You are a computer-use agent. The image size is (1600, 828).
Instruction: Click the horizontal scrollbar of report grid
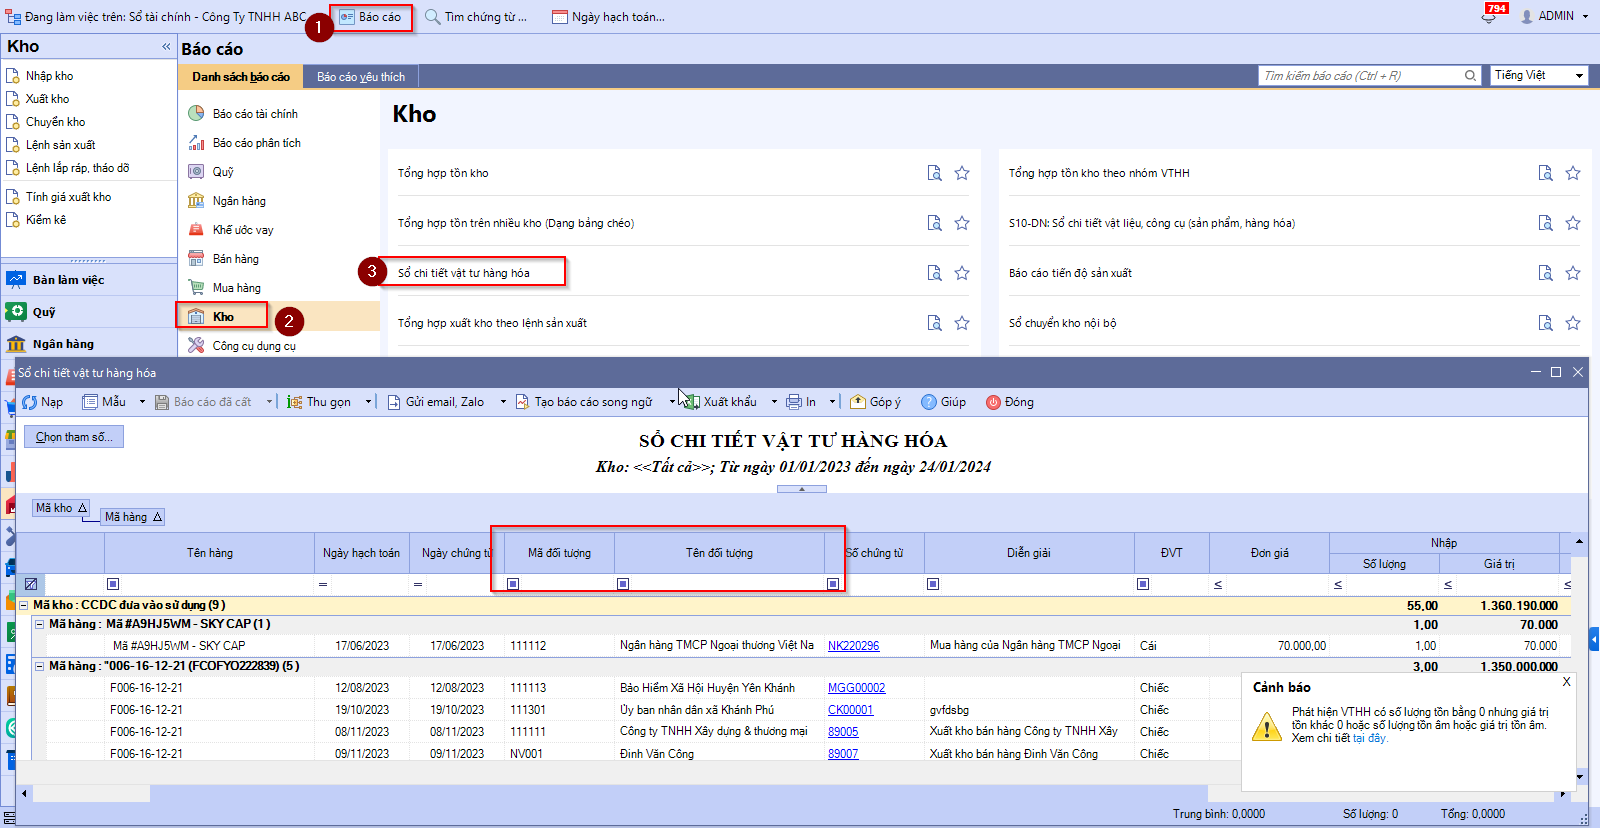click(x=793, y=793)
